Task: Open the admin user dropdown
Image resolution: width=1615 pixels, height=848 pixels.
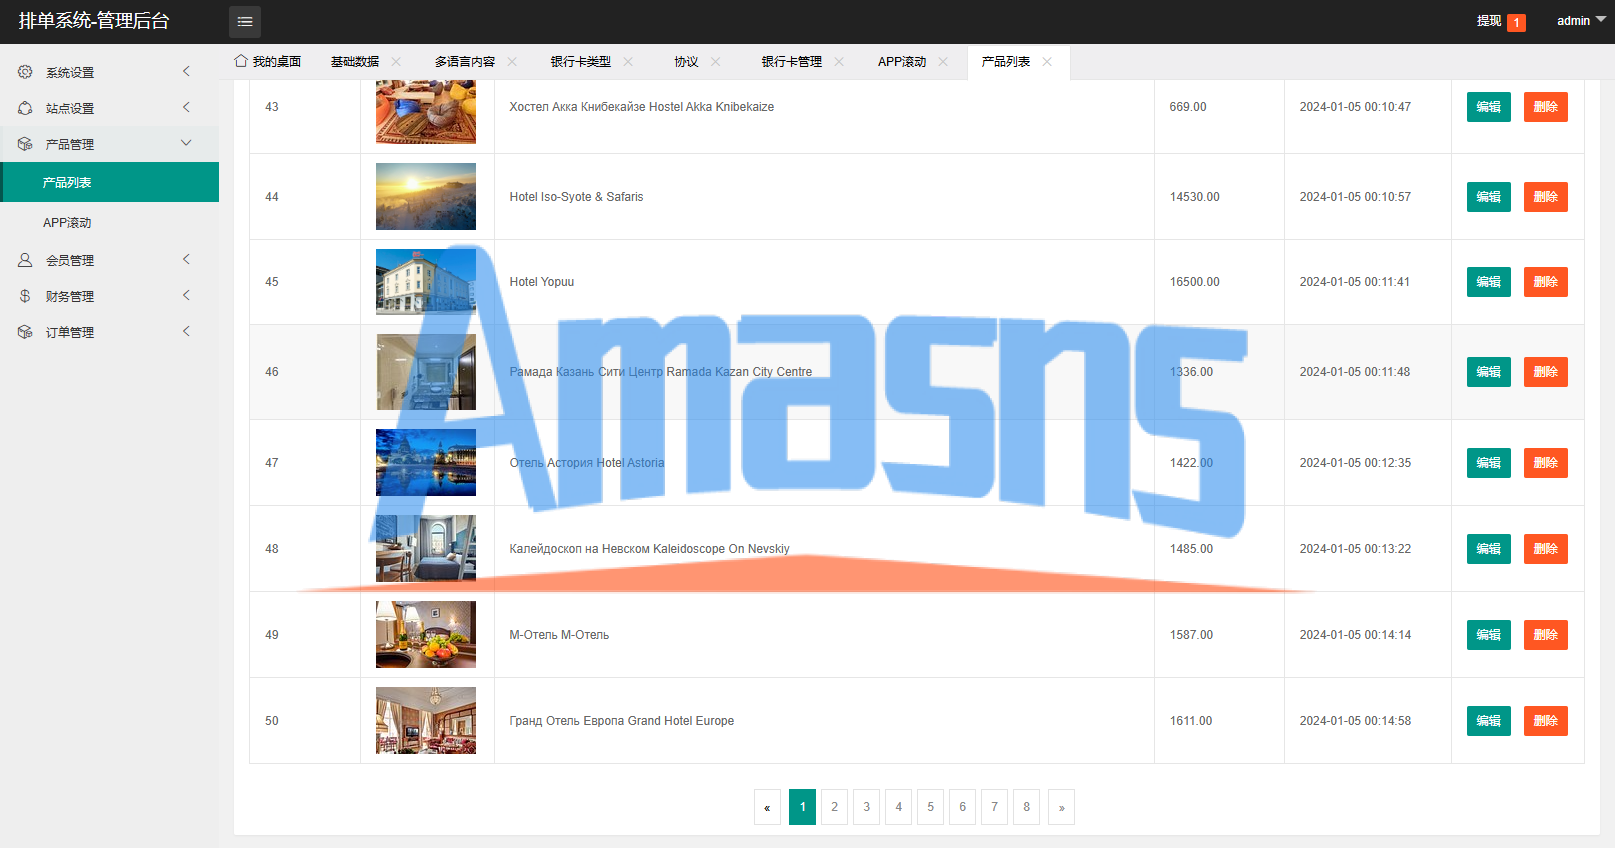Action: (x=1581, y=21)
